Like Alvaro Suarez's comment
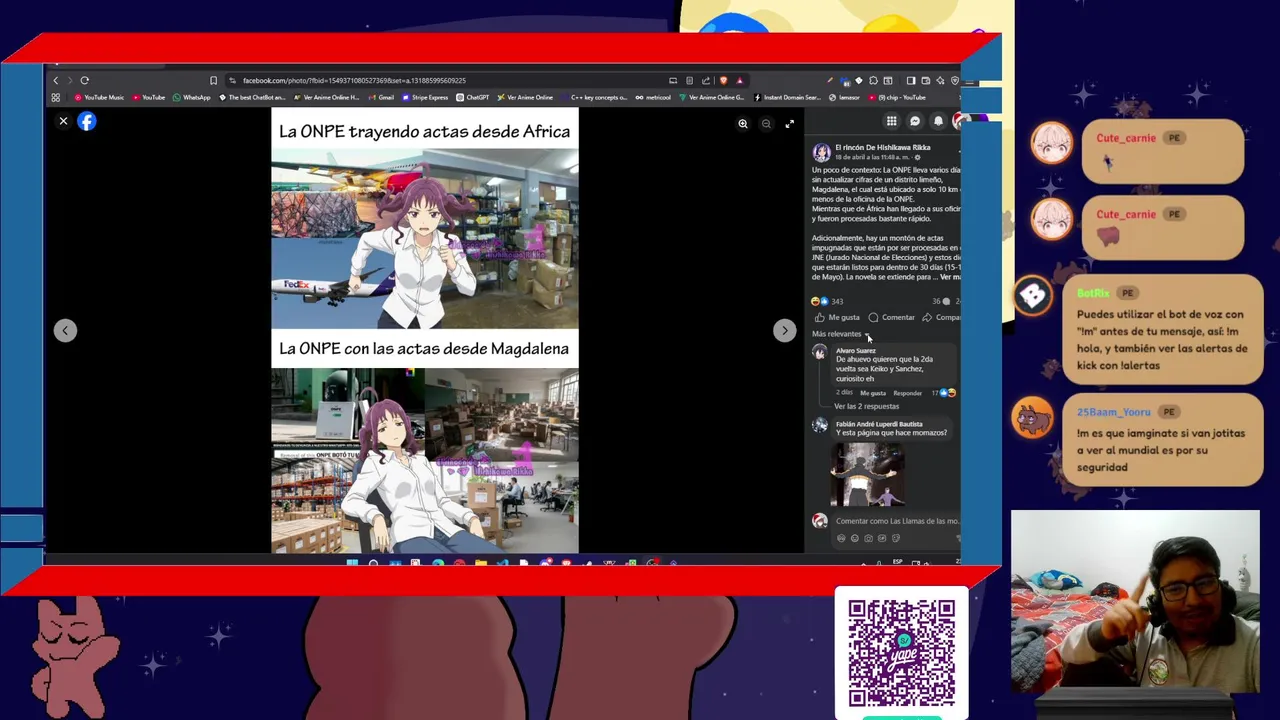The image size is (1280, 720). 872,393
